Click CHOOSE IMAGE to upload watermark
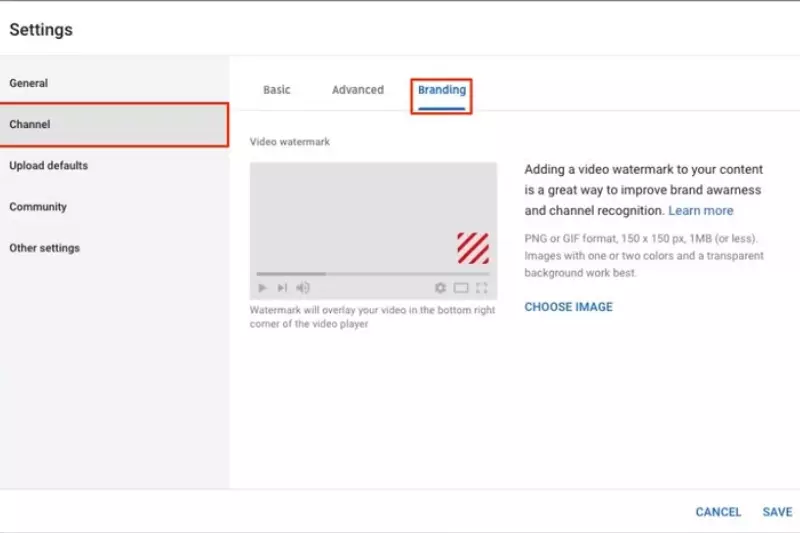This screenshot has width=800, height=533. pos(568,307)
